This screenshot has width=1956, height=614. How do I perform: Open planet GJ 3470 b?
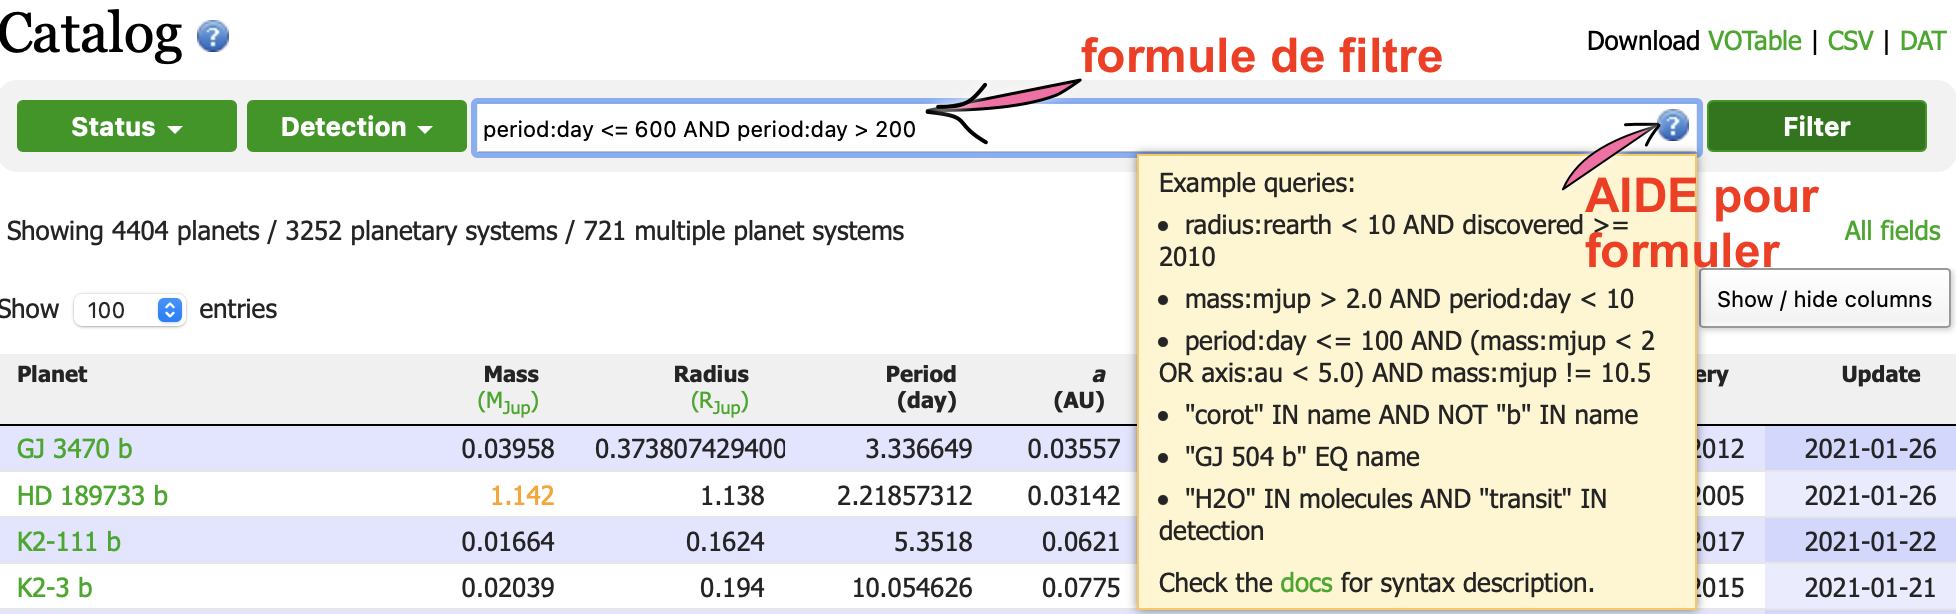pos(75,449)
